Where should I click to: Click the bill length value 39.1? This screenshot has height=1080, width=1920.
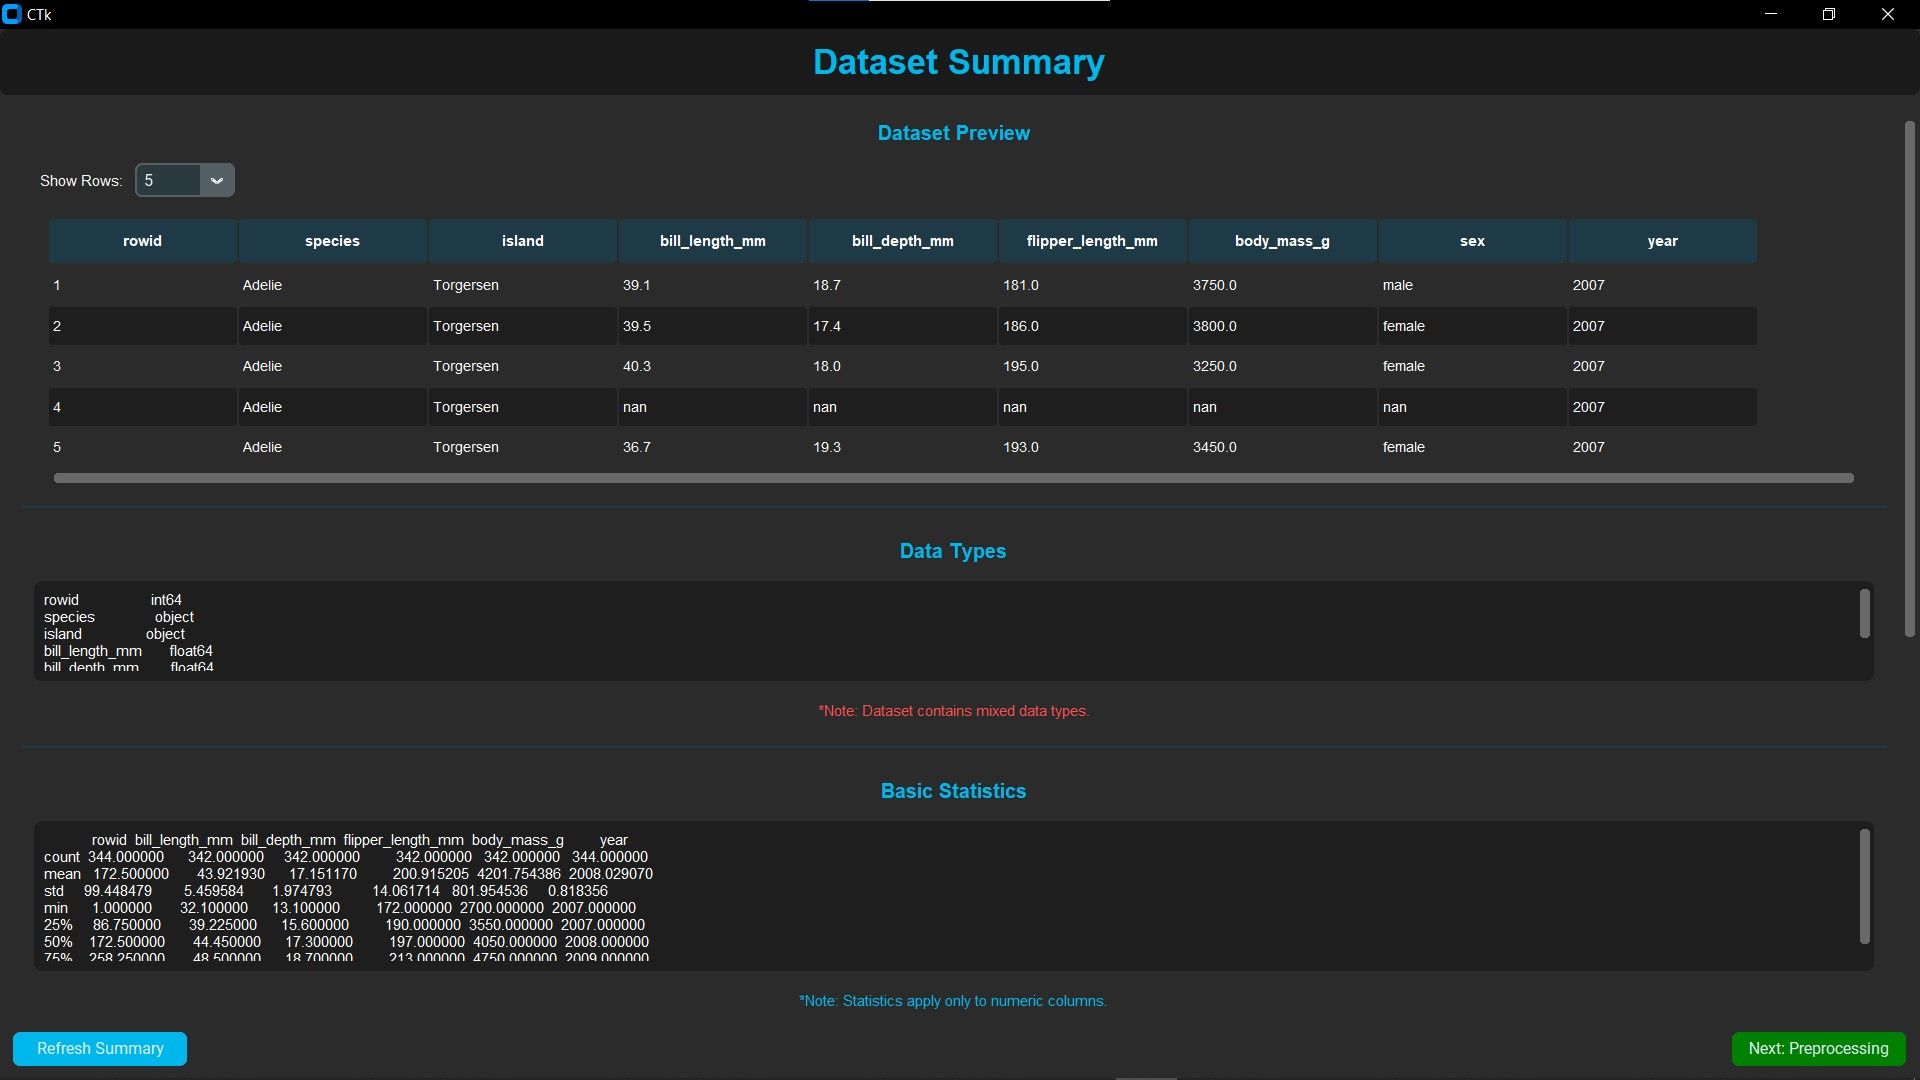coord(636,285)
